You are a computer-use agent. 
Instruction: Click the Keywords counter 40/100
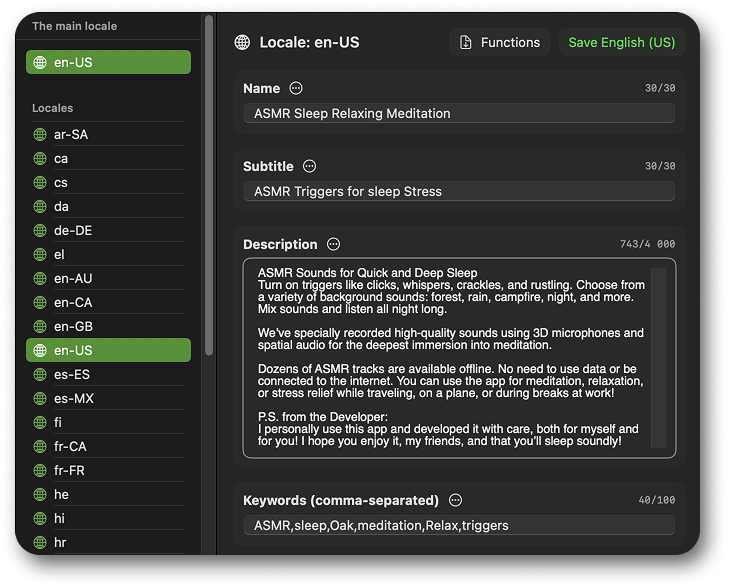click(x=656, y=500)
